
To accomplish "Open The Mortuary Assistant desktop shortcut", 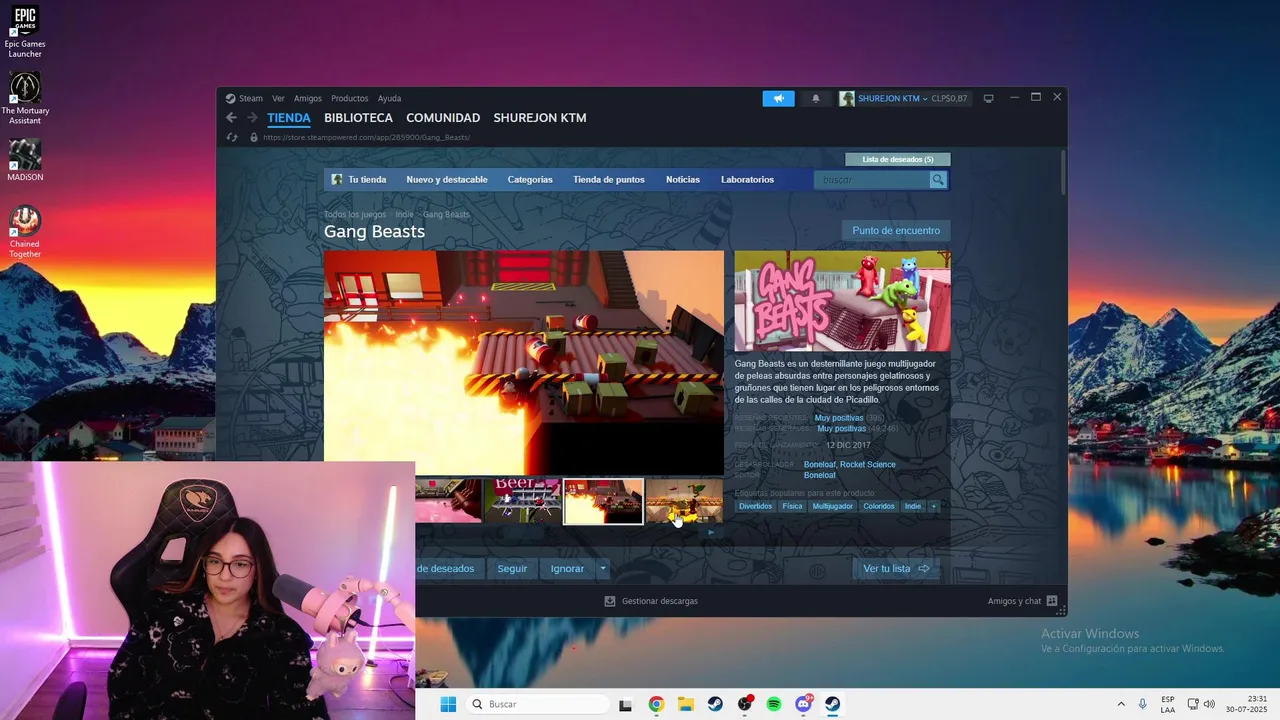I will [25, 98].
